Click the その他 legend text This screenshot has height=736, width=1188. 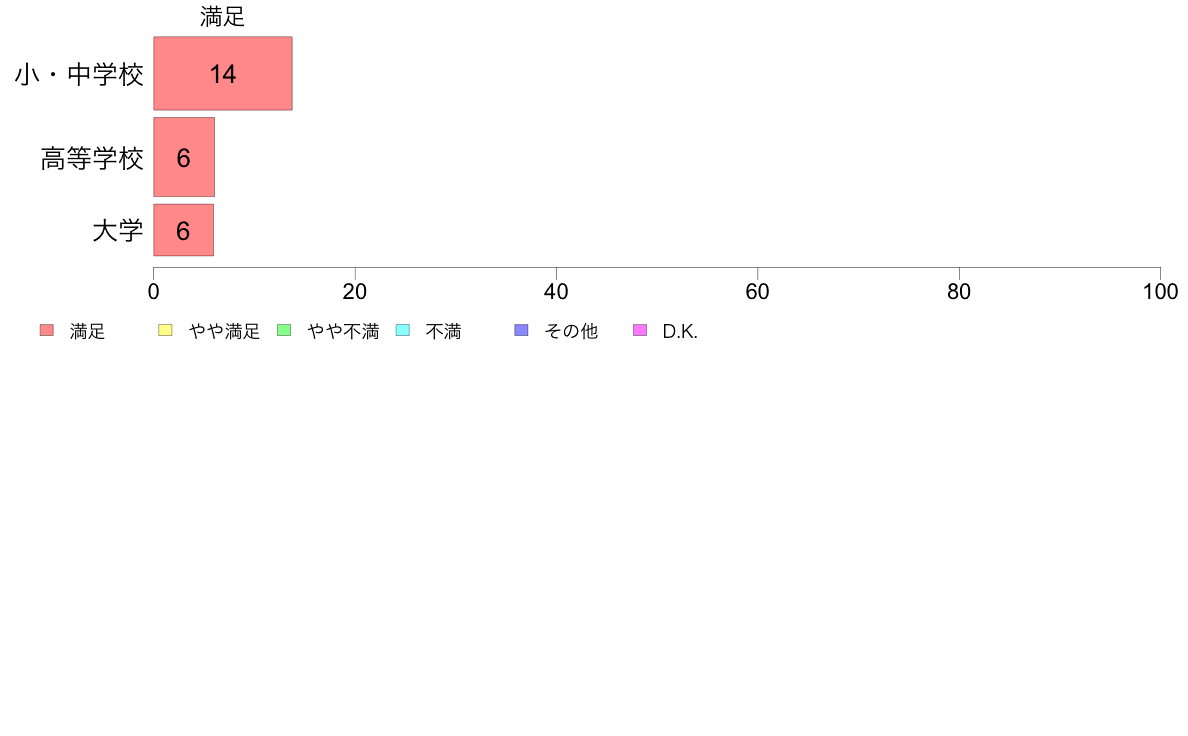coord(571,331)
